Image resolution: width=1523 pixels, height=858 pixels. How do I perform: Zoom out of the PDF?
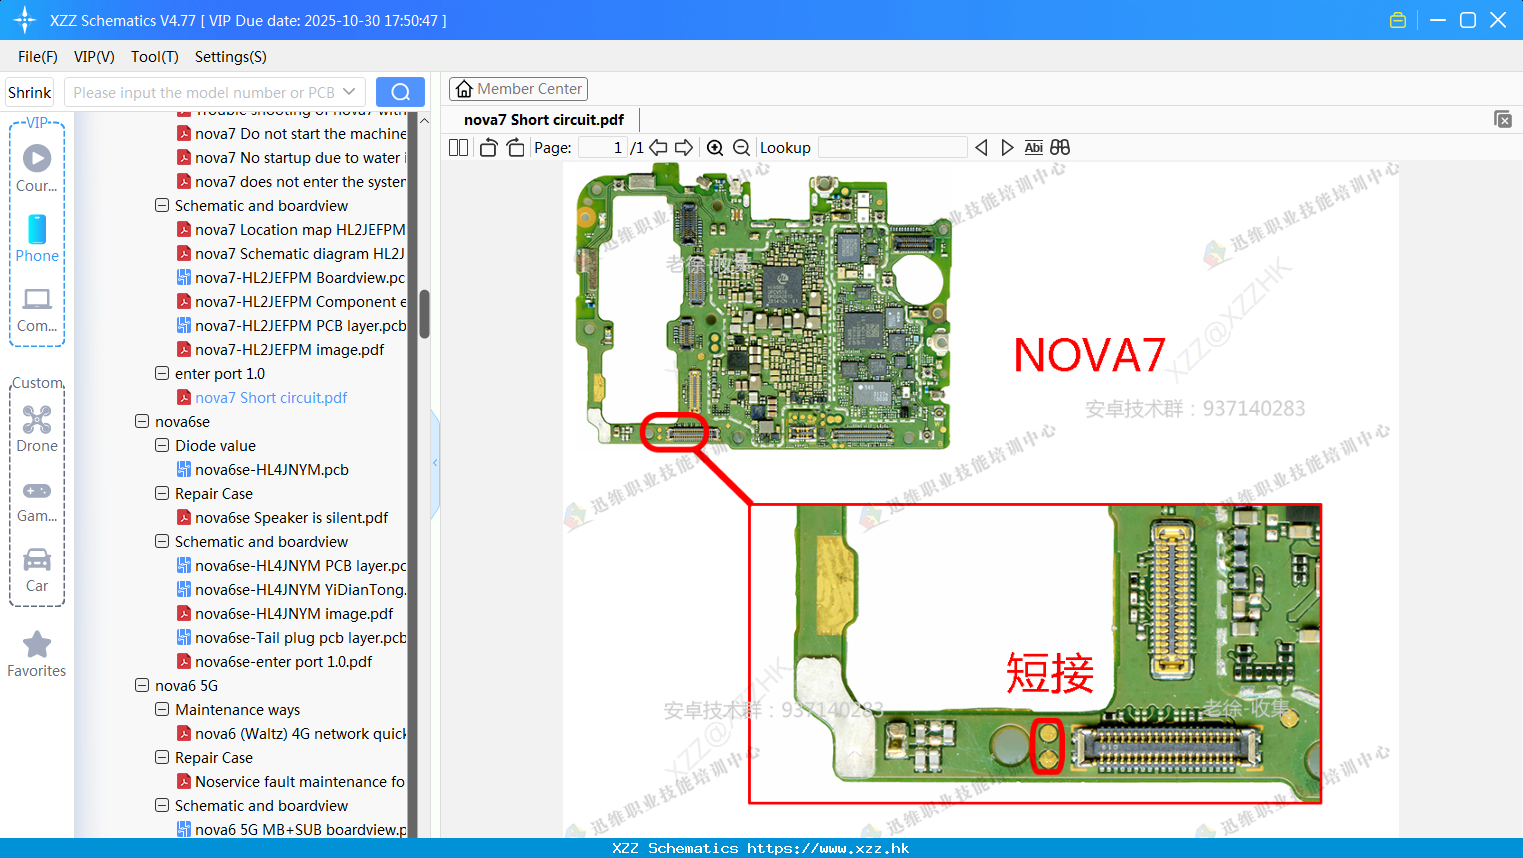tap(741, 147)
